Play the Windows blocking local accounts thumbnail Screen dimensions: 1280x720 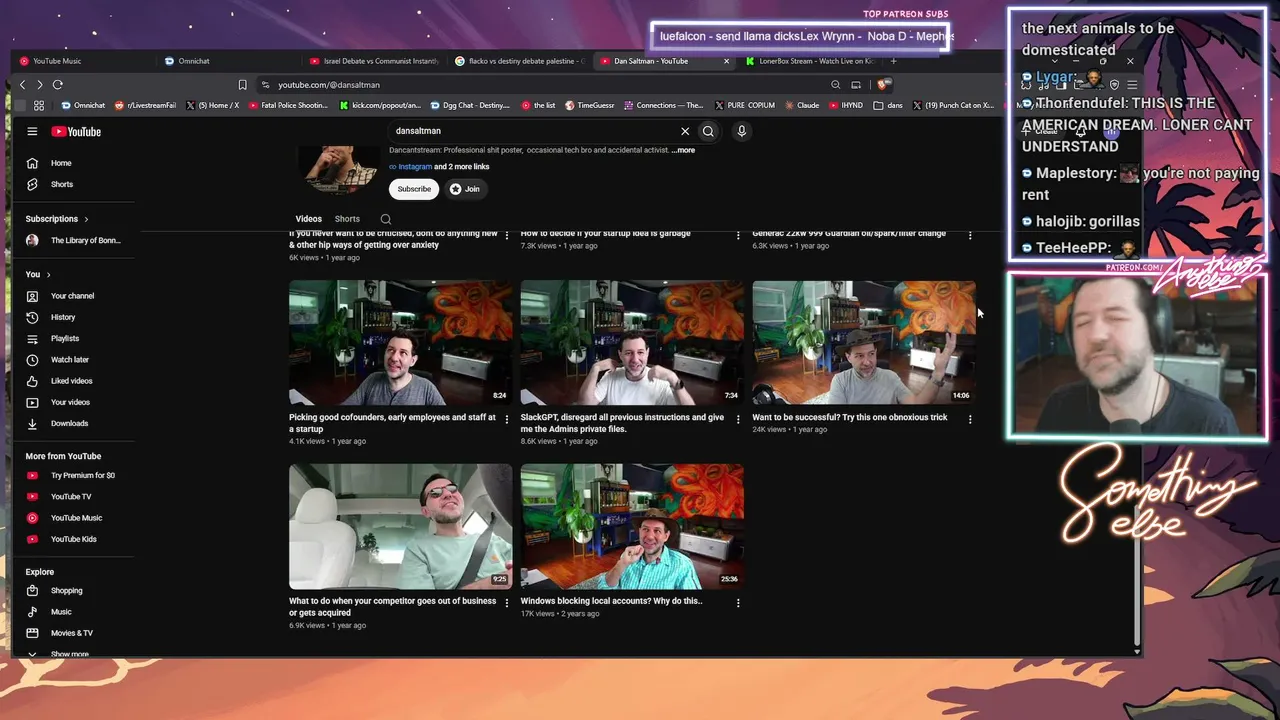point(632,526)
